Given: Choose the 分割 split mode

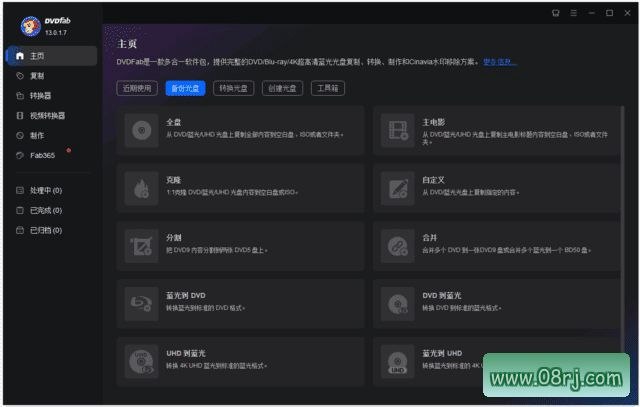Looking at the screenshot, I should 240,246.
